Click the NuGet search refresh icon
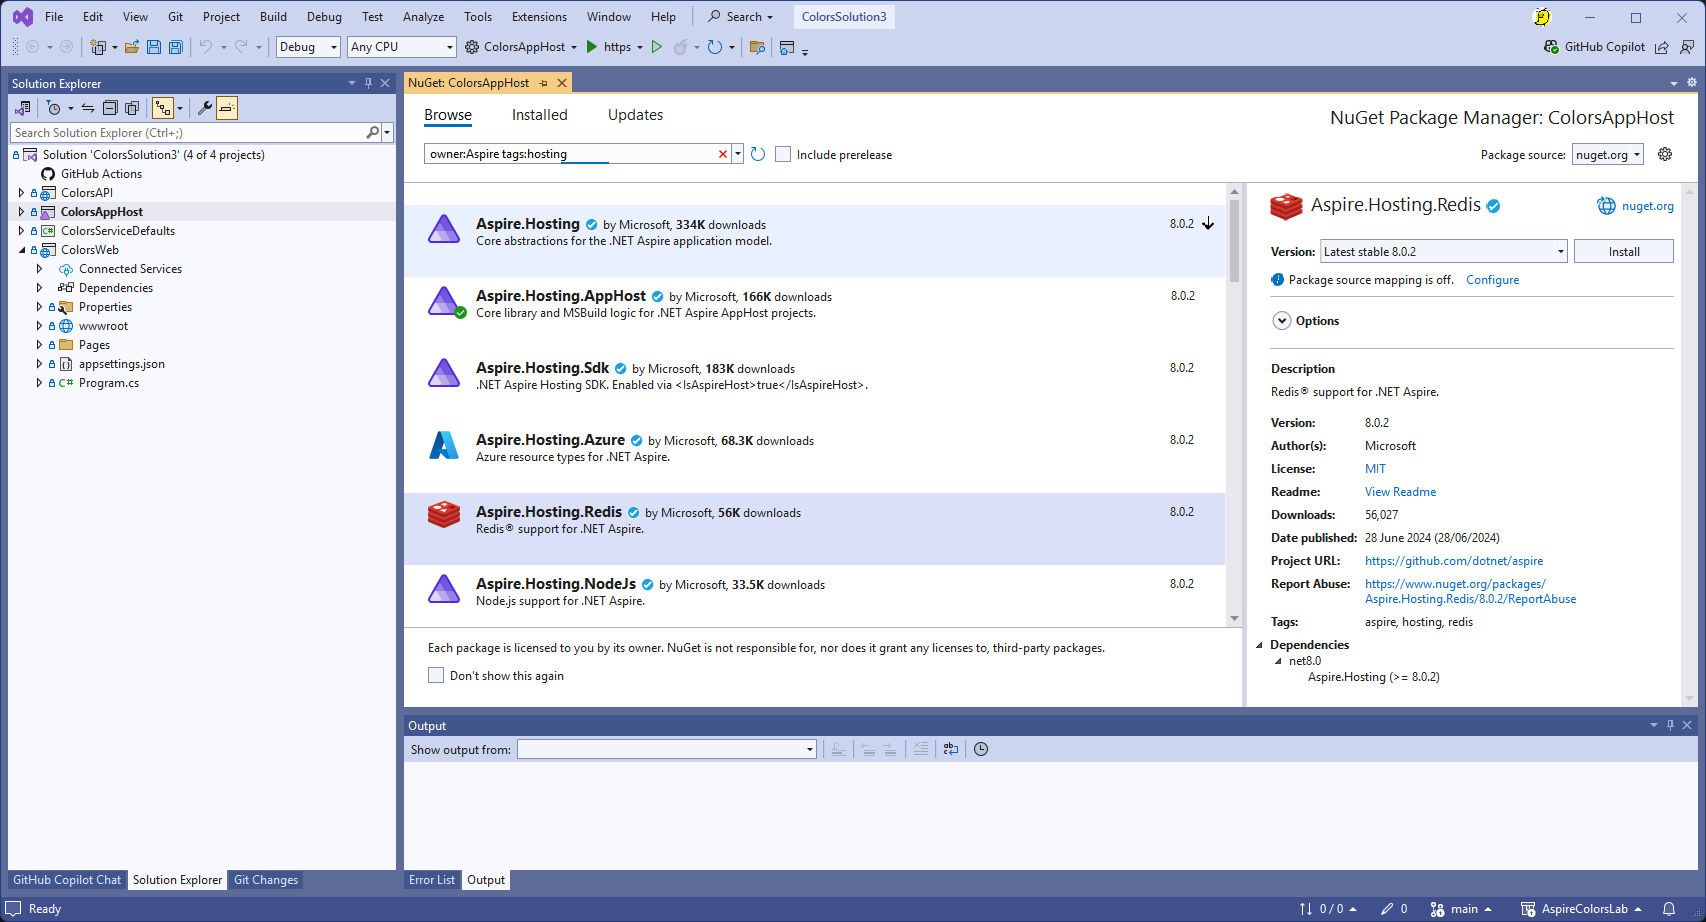Screen dimensions: 1706x922 758,154
